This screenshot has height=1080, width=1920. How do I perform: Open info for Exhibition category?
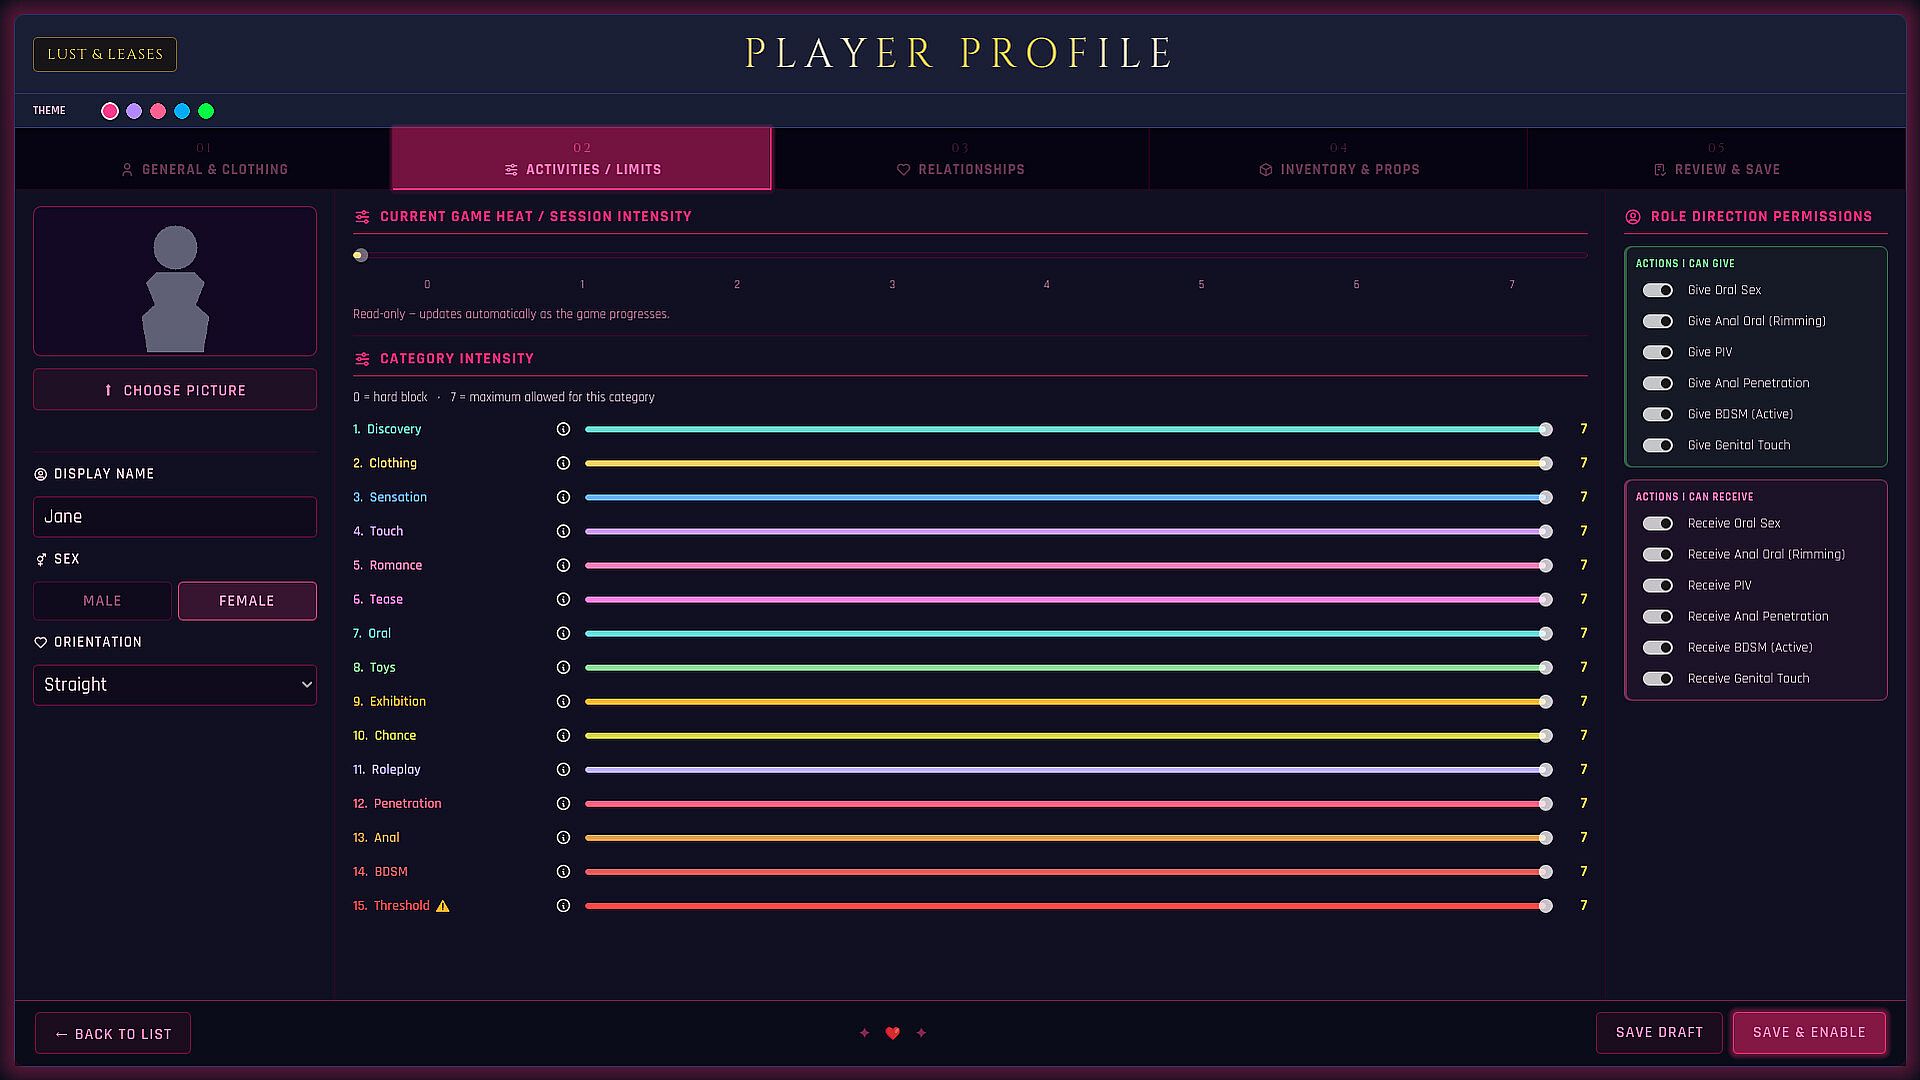[563, 701]
